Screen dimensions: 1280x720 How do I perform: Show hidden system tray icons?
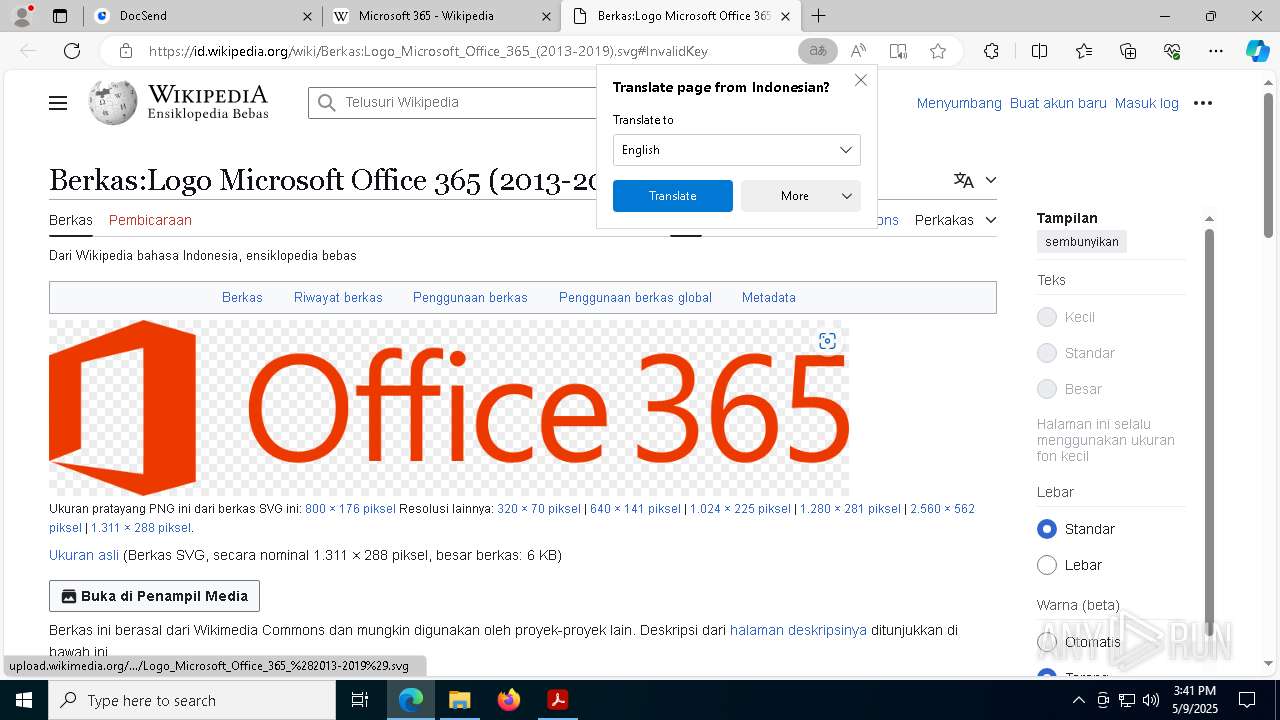1078,701
